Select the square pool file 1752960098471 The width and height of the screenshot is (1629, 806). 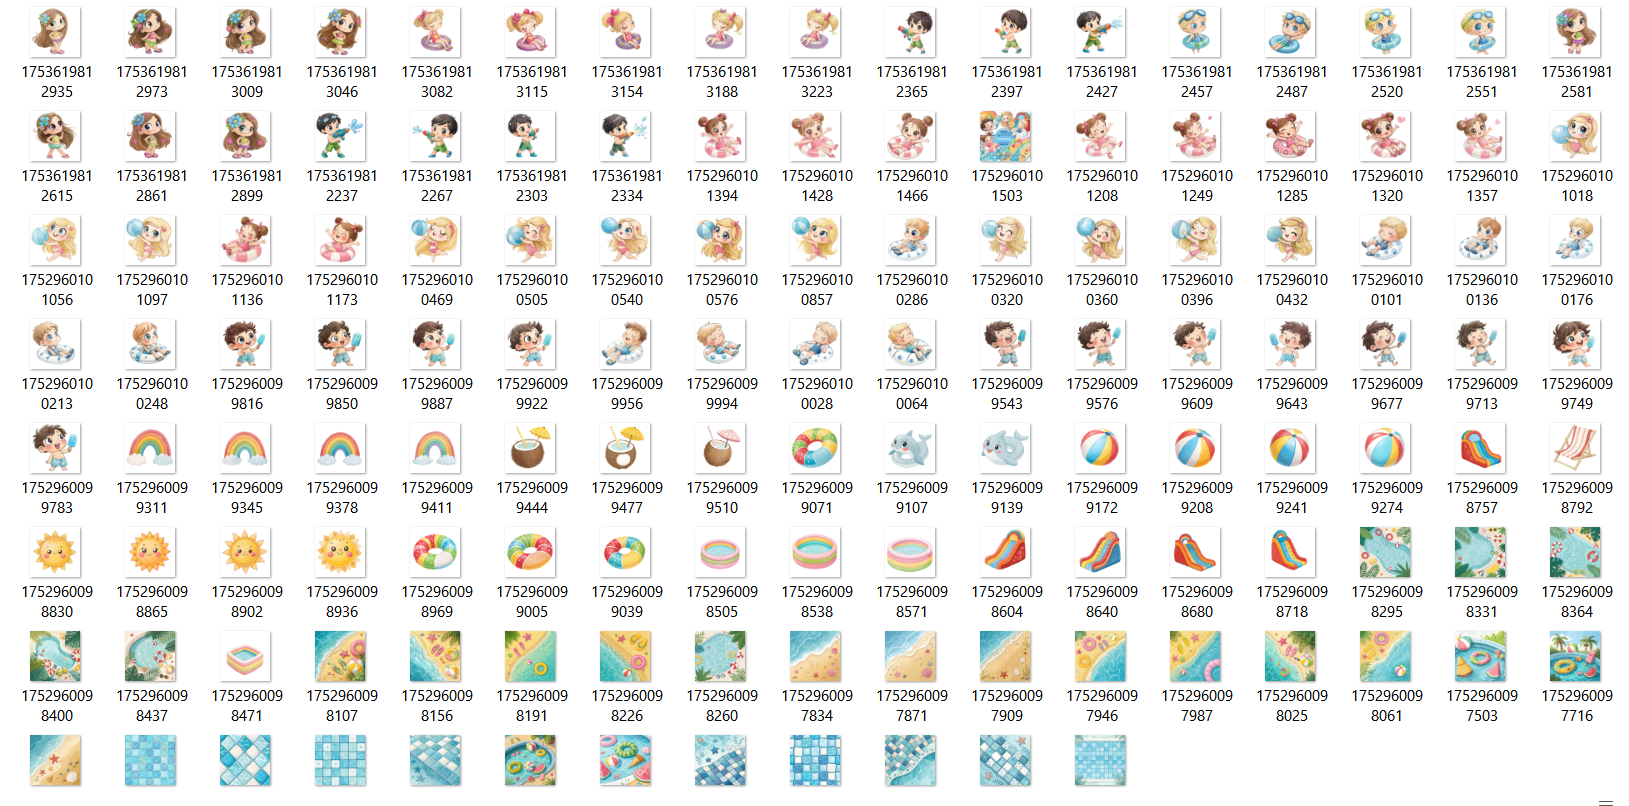pyautogui.click(x=246, y=657)
